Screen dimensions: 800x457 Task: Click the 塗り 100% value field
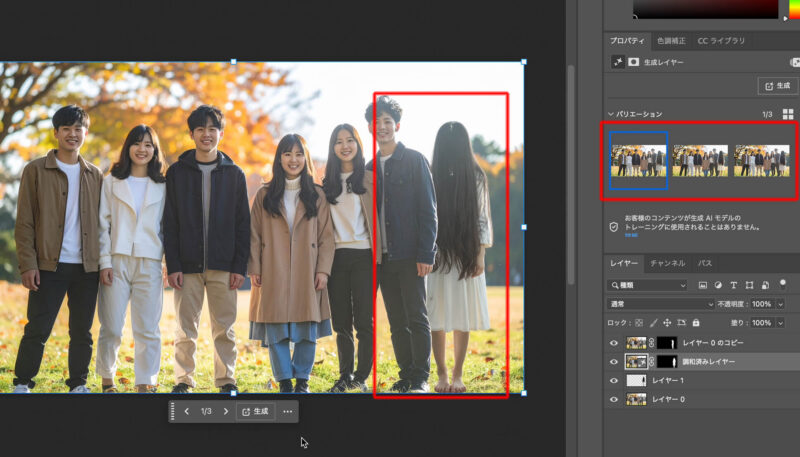[761, 323]
